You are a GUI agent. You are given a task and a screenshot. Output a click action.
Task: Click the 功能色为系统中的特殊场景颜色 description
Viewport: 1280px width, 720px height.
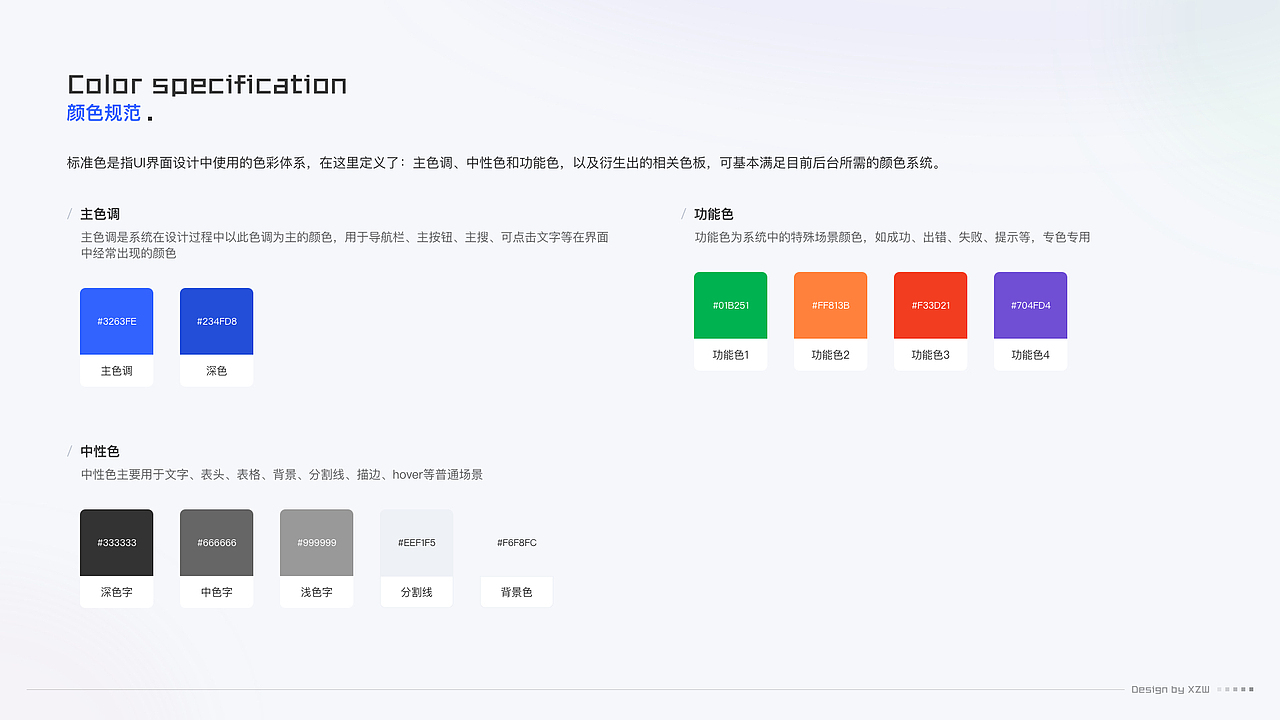[x=892, y=238]
